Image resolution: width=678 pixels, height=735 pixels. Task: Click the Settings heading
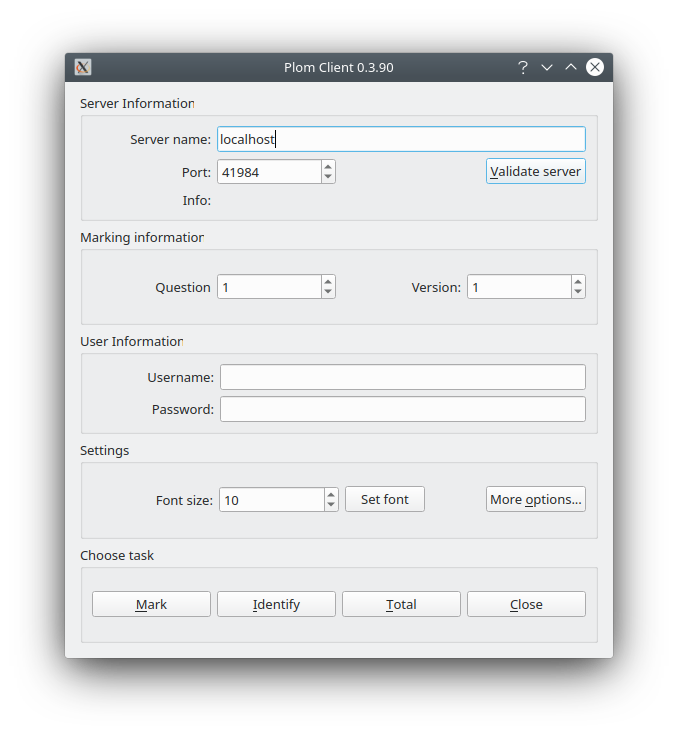[105, 450]
